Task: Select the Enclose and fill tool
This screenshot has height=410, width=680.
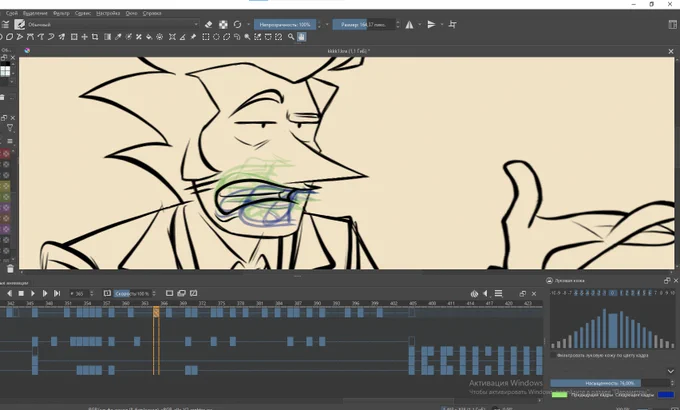Action: click(160, 37)
